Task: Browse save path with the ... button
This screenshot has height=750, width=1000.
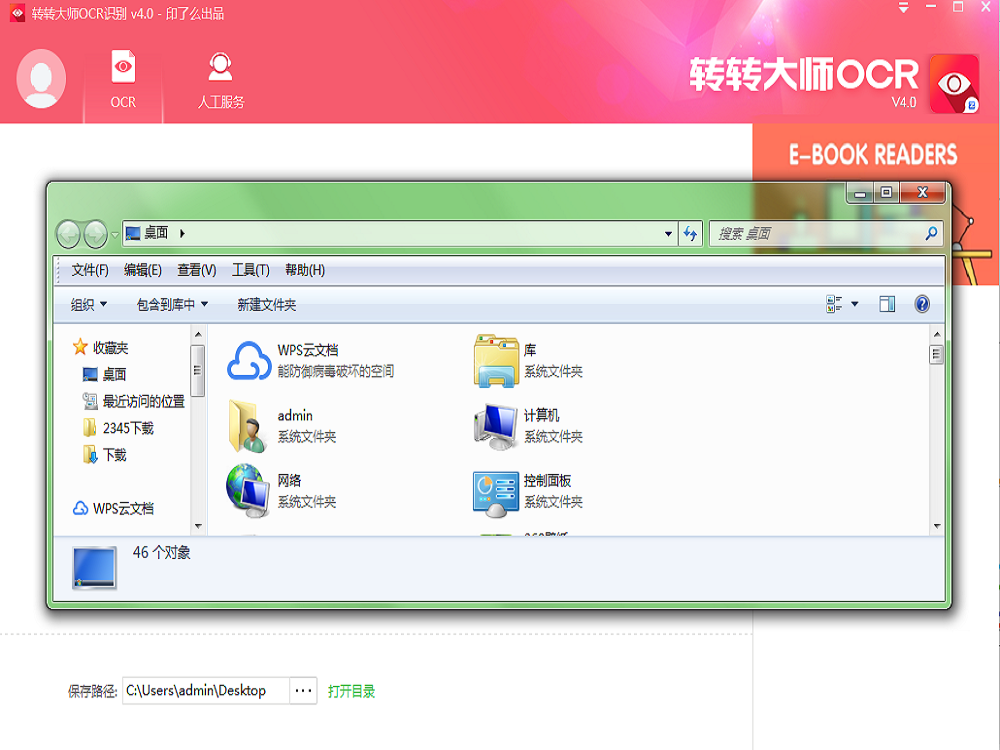Action: click(304, 691)
